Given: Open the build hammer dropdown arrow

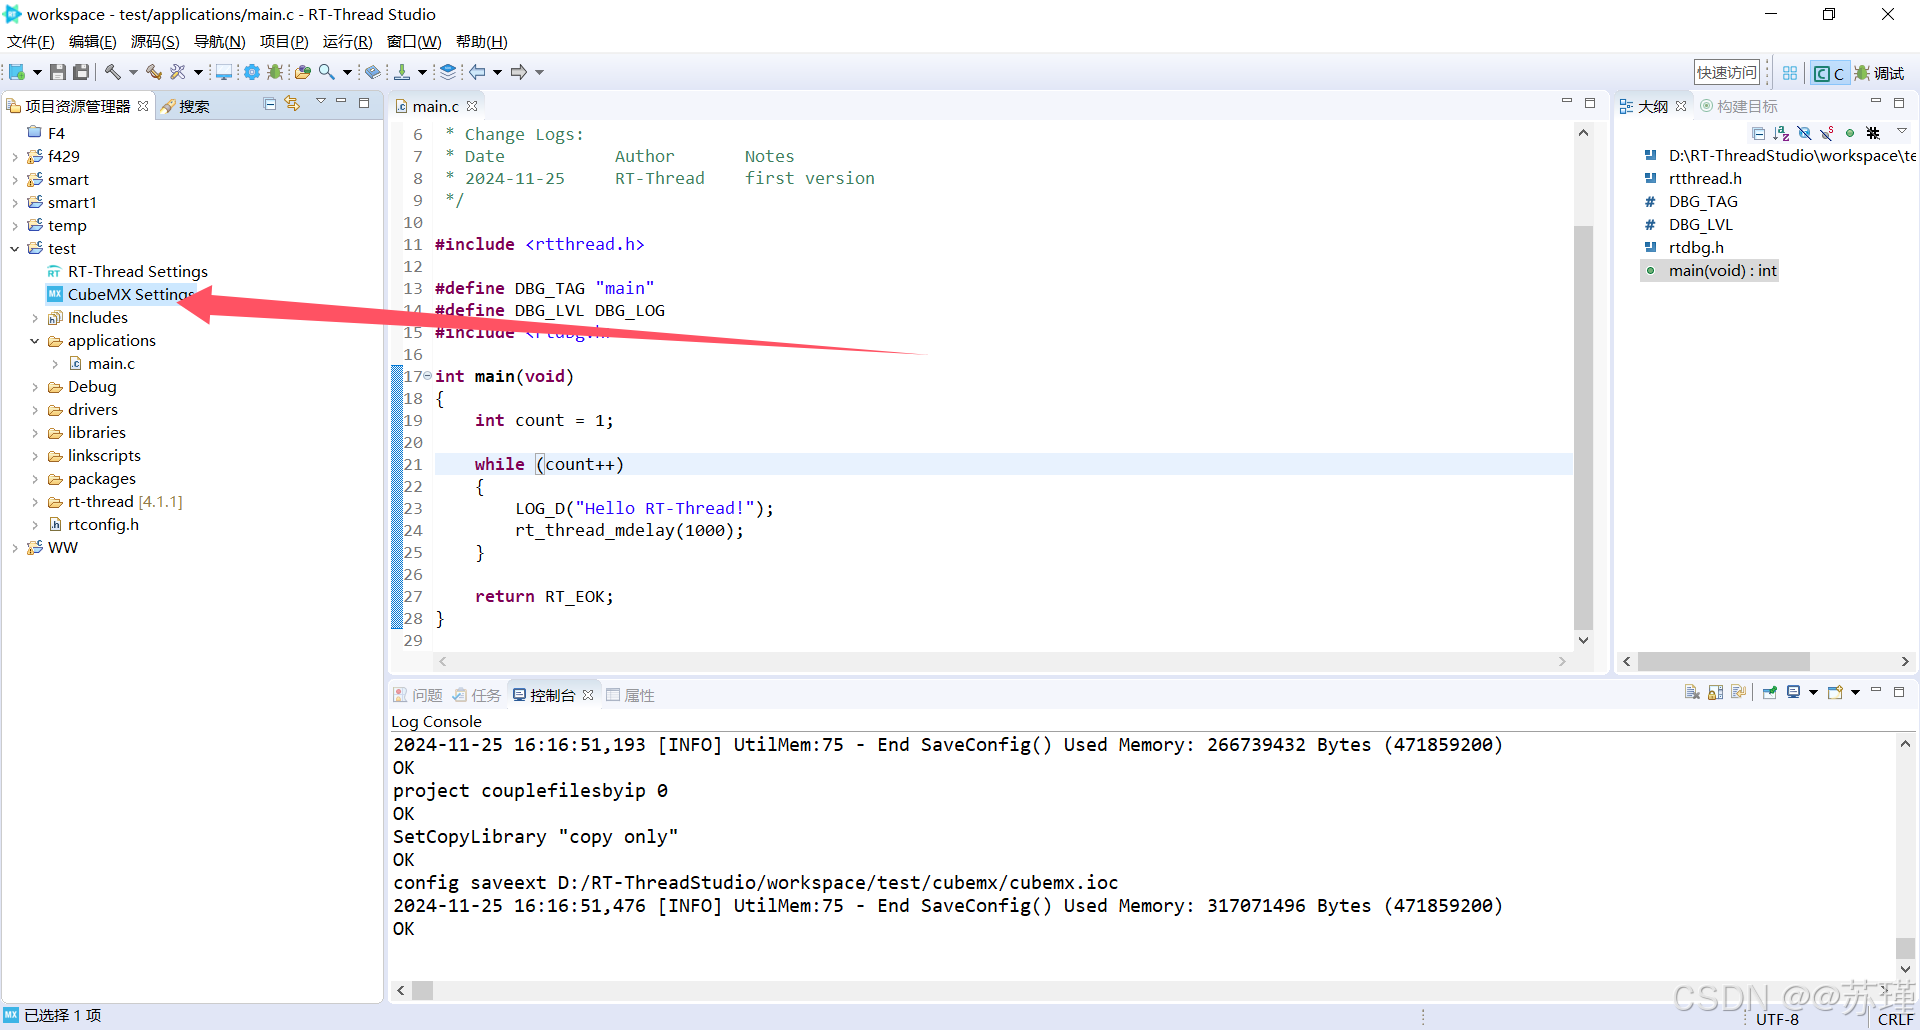Looking at the screenshot, I should [x=133, y=72].
